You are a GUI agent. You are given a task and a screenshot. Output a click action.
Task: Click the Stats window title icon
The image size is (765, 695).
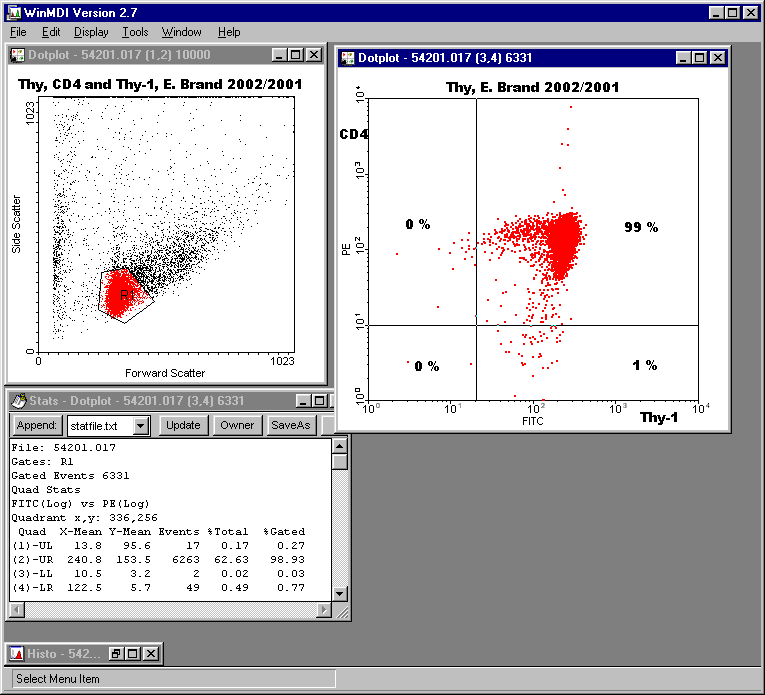click(19, 401)
